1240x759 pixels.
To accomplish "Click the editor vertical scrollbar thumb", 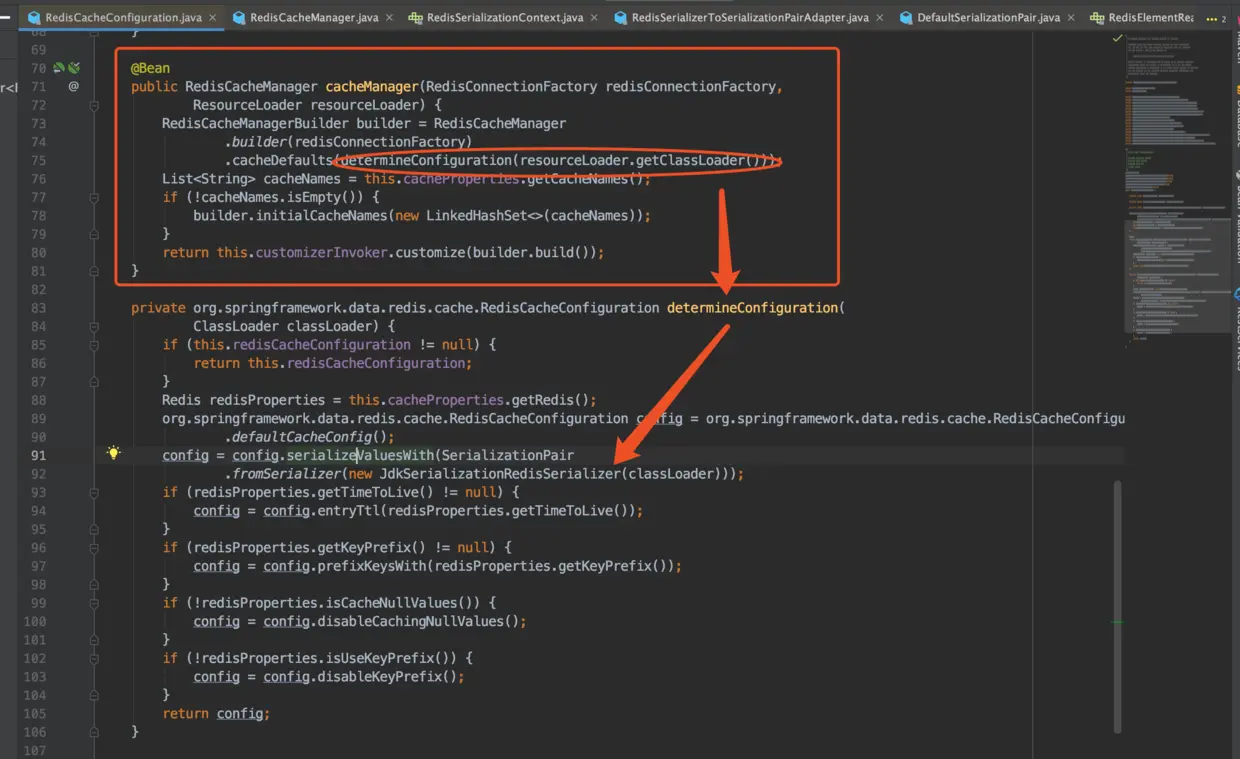I will tap(1117, 605).
